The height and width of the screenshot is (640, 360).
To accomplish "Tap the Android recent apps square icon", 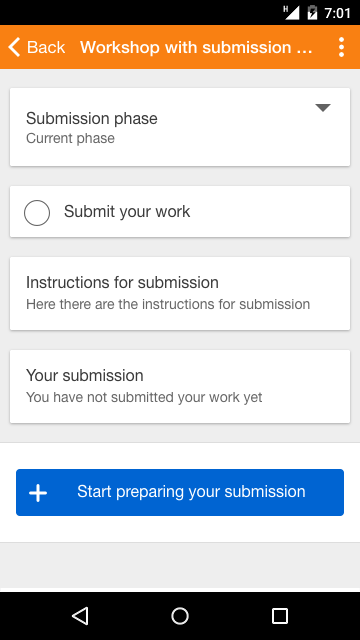I will point(280,616).
